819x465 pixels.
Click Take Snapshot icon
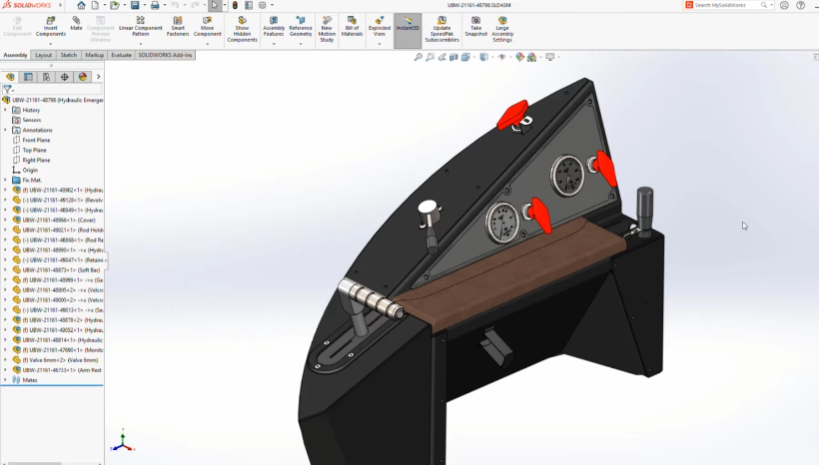476,27
